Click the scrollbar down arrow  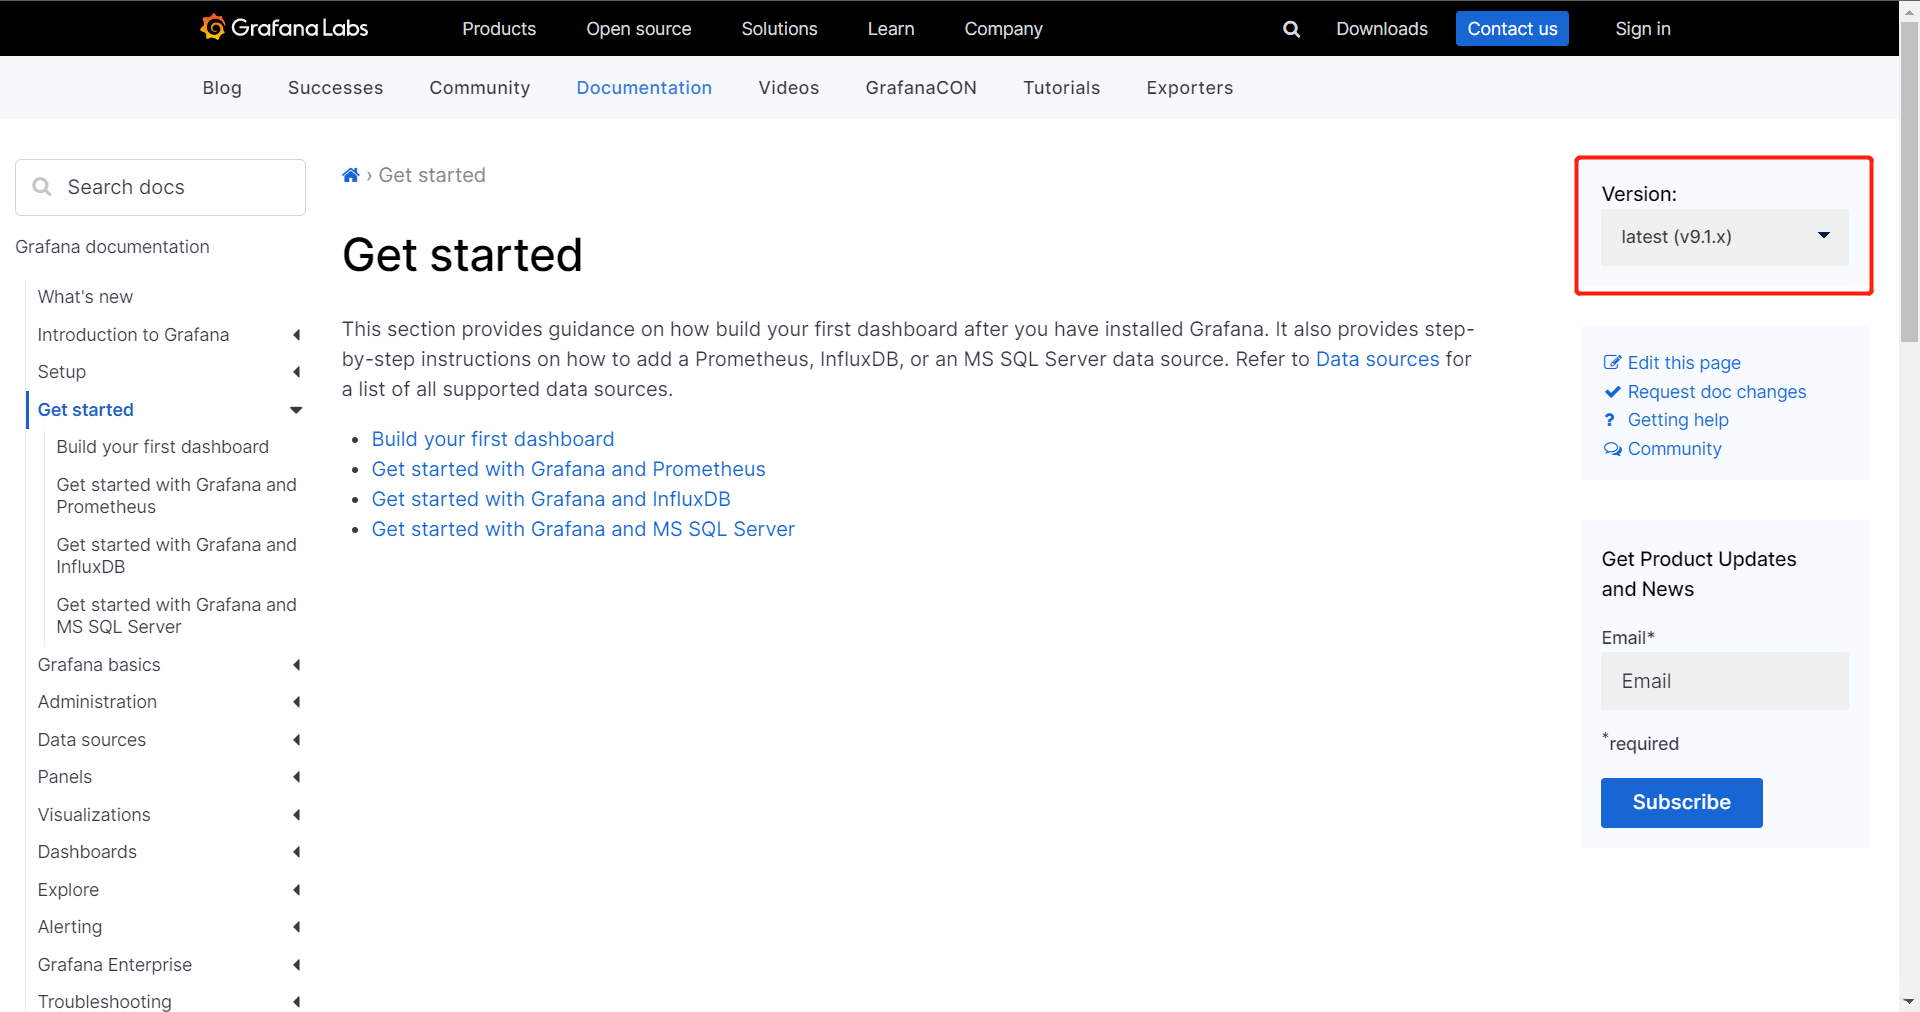(1909, 1002)
